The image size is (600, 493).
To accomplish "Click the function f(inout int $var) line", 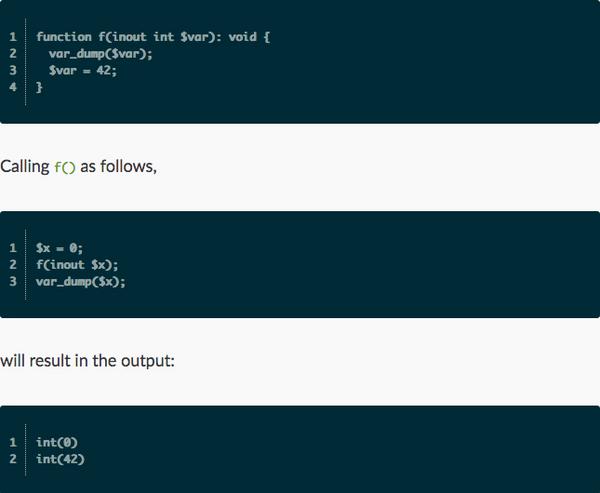I will pyautogui.click(x=153, y=37).
